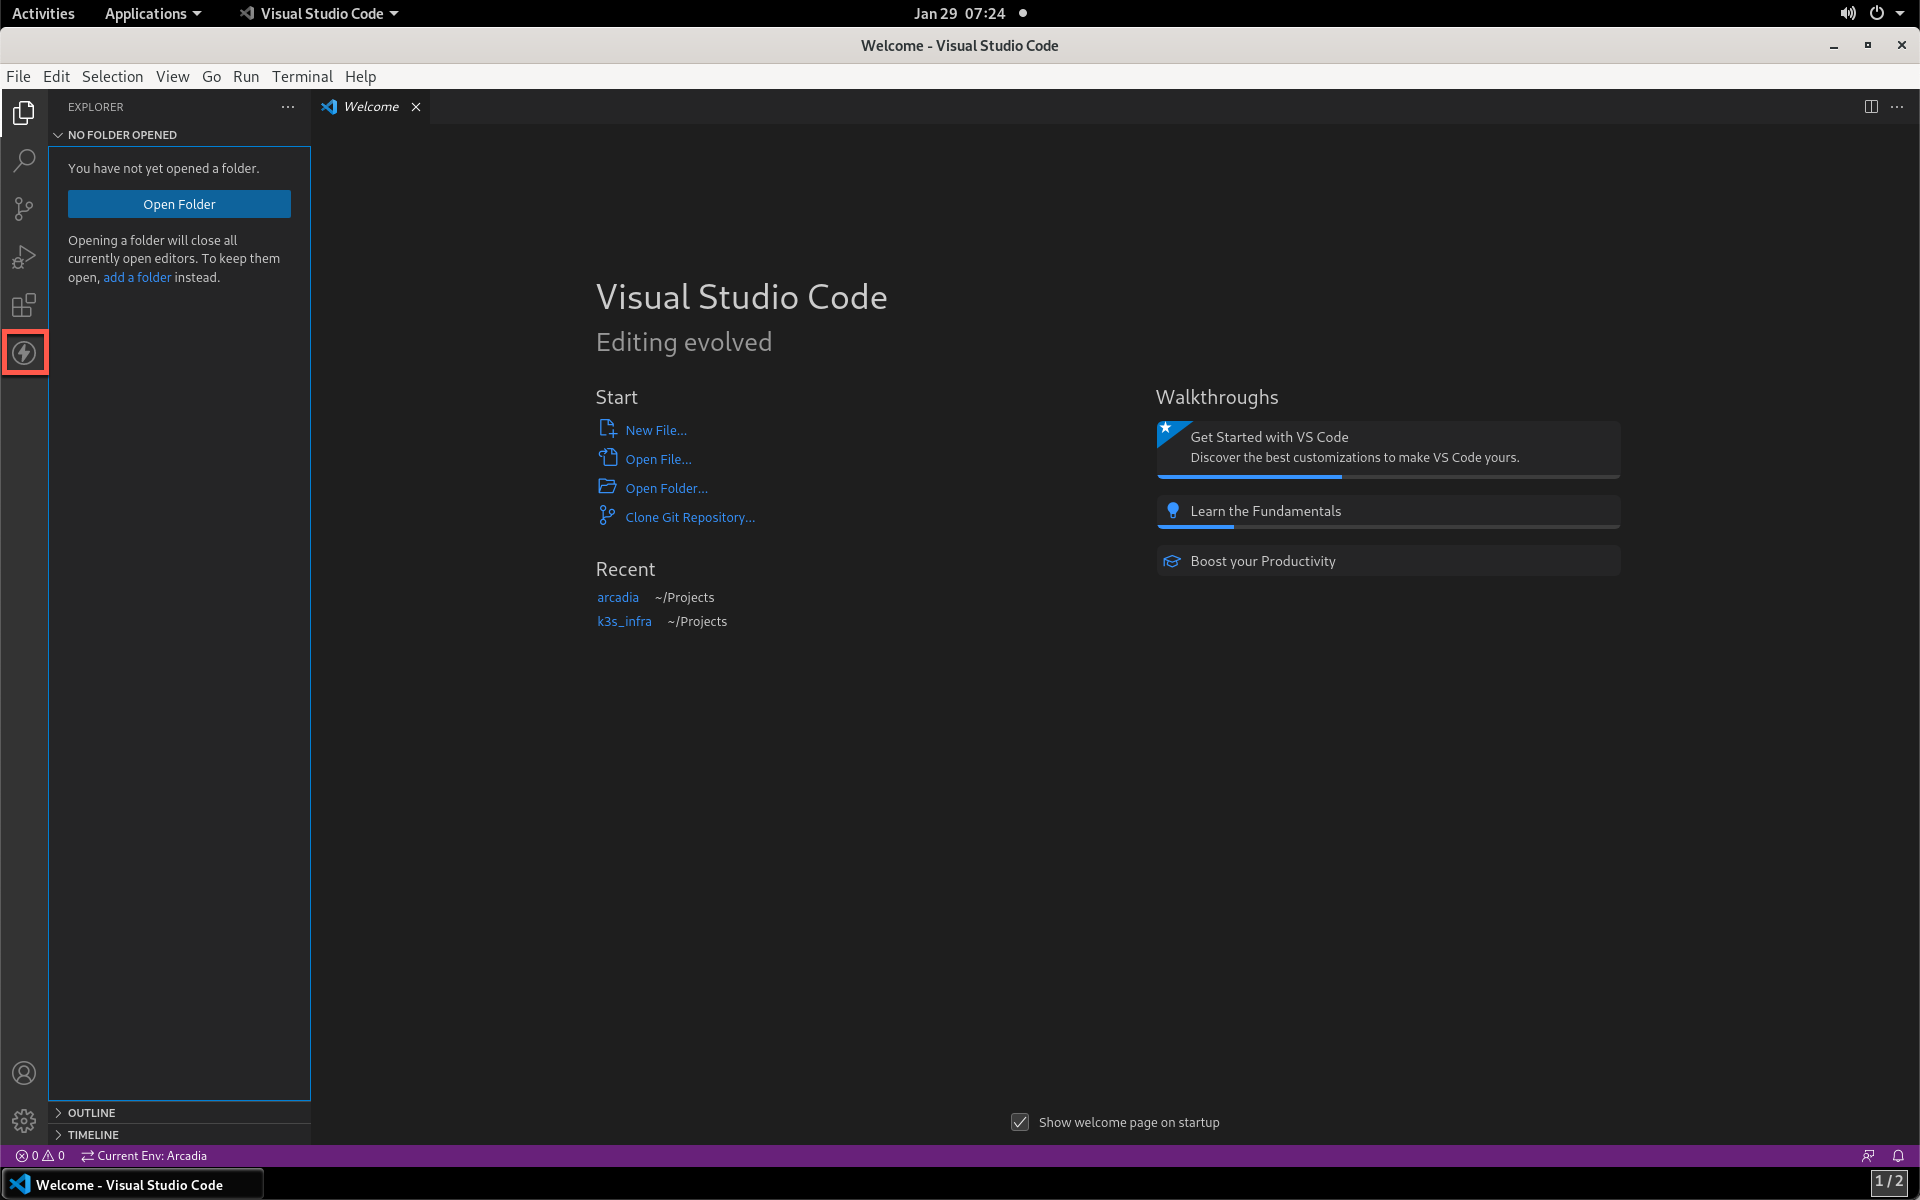Open the Run and Debug view icon
Image resolution: width=1920 pixels, height=1200 pixels.
pyautogui.click(x=24, y=257)
